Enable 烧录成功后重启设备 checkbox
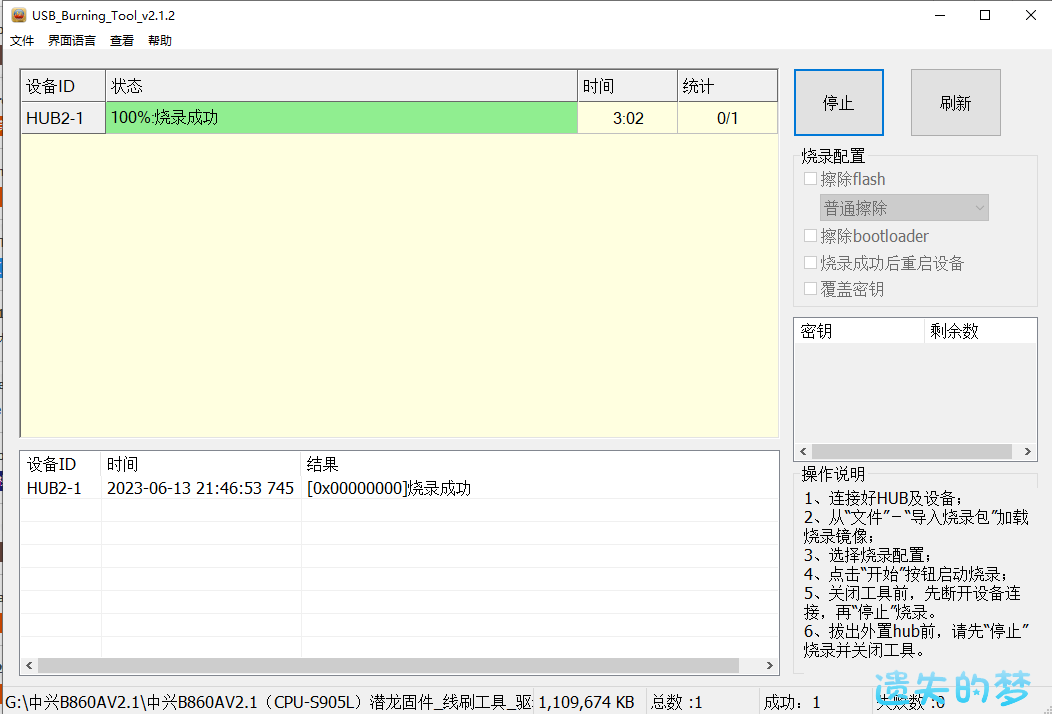This screenshot has height=714, width=1052. click(810, 263)
